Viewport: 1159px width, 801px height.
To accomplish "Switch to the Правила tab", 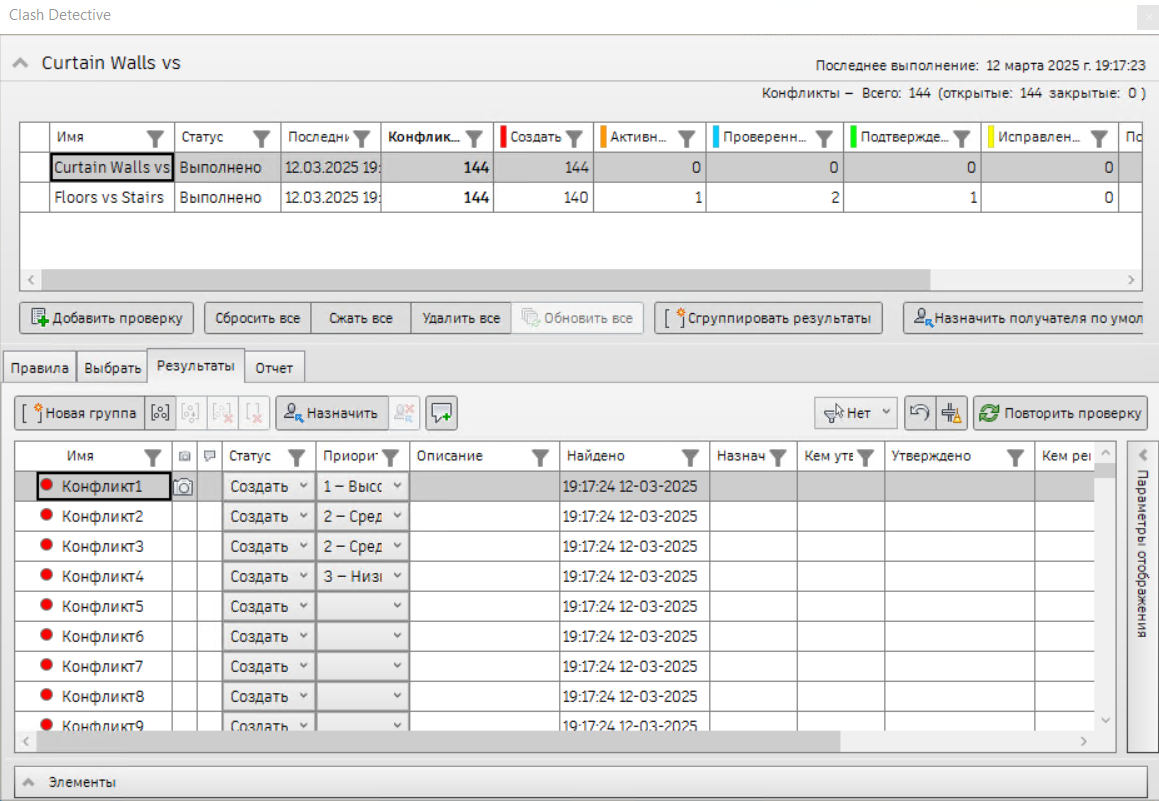I will 40,368.
